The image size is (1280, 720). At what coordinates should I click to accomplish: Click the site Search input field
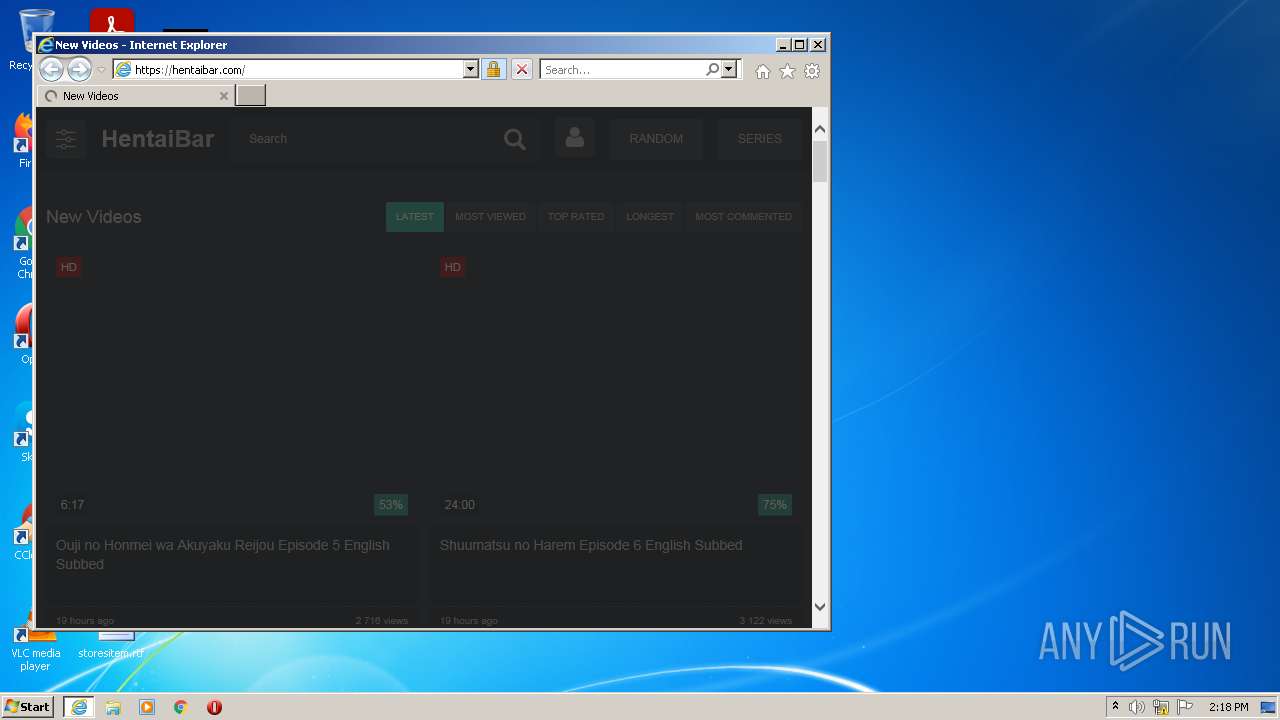[365, 139]
